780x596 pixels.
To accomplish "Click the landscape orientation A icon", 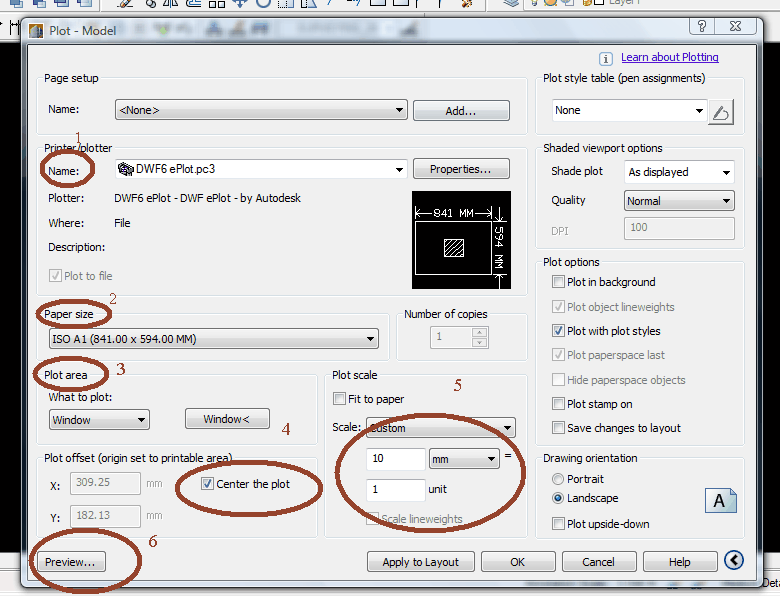I will click(x=720, y=501).
